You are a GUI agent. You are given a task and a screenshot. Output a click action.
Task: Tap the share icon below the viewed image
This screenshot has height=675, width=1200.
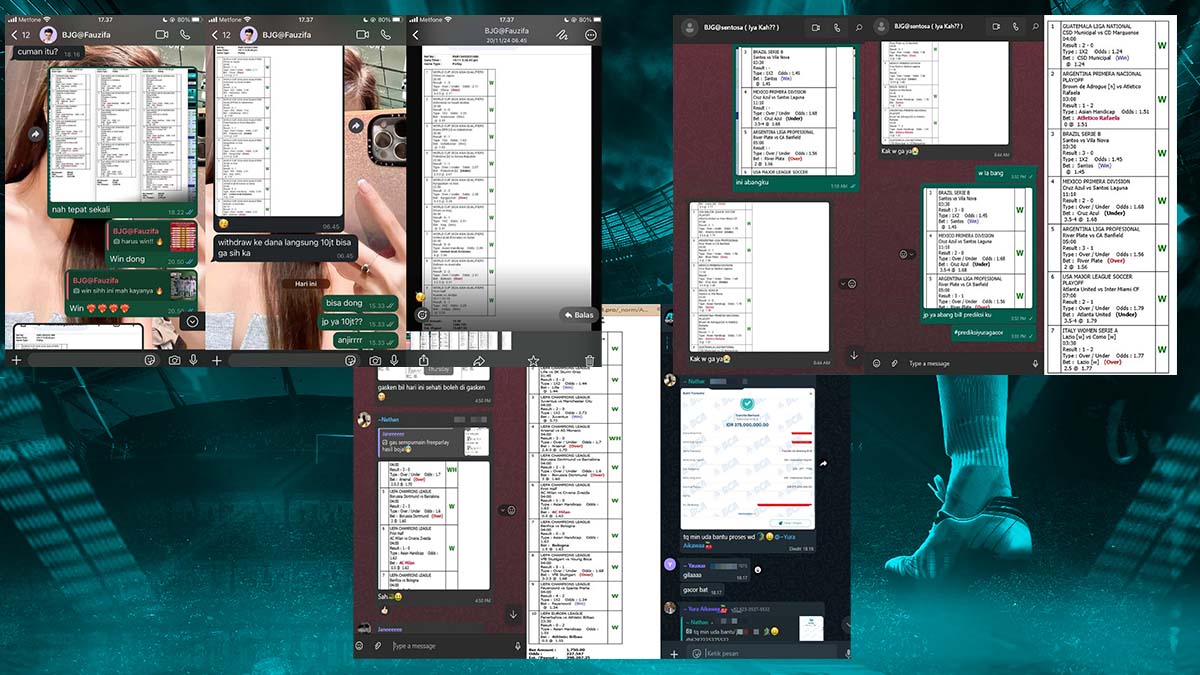coord(423,360)
